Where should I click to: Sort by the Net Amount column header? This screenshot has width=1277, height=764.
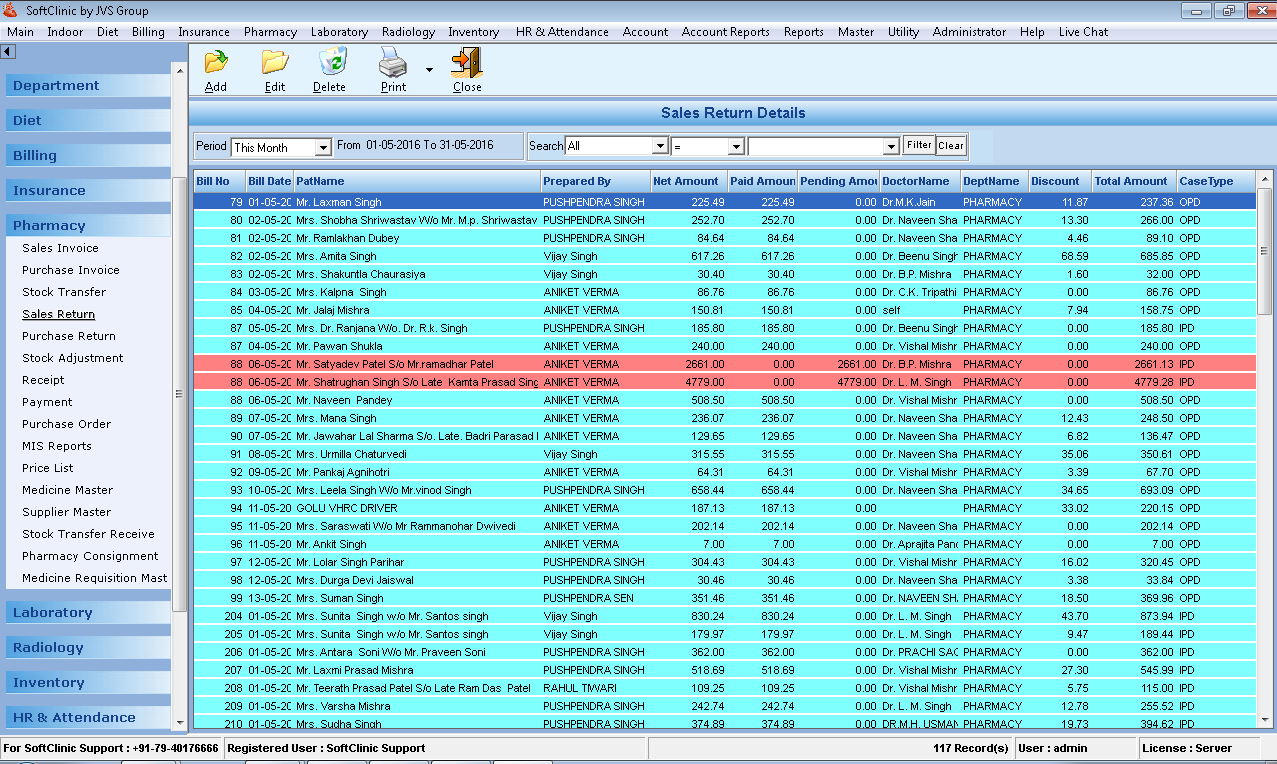pyautogui.click(x=686, y=181)
